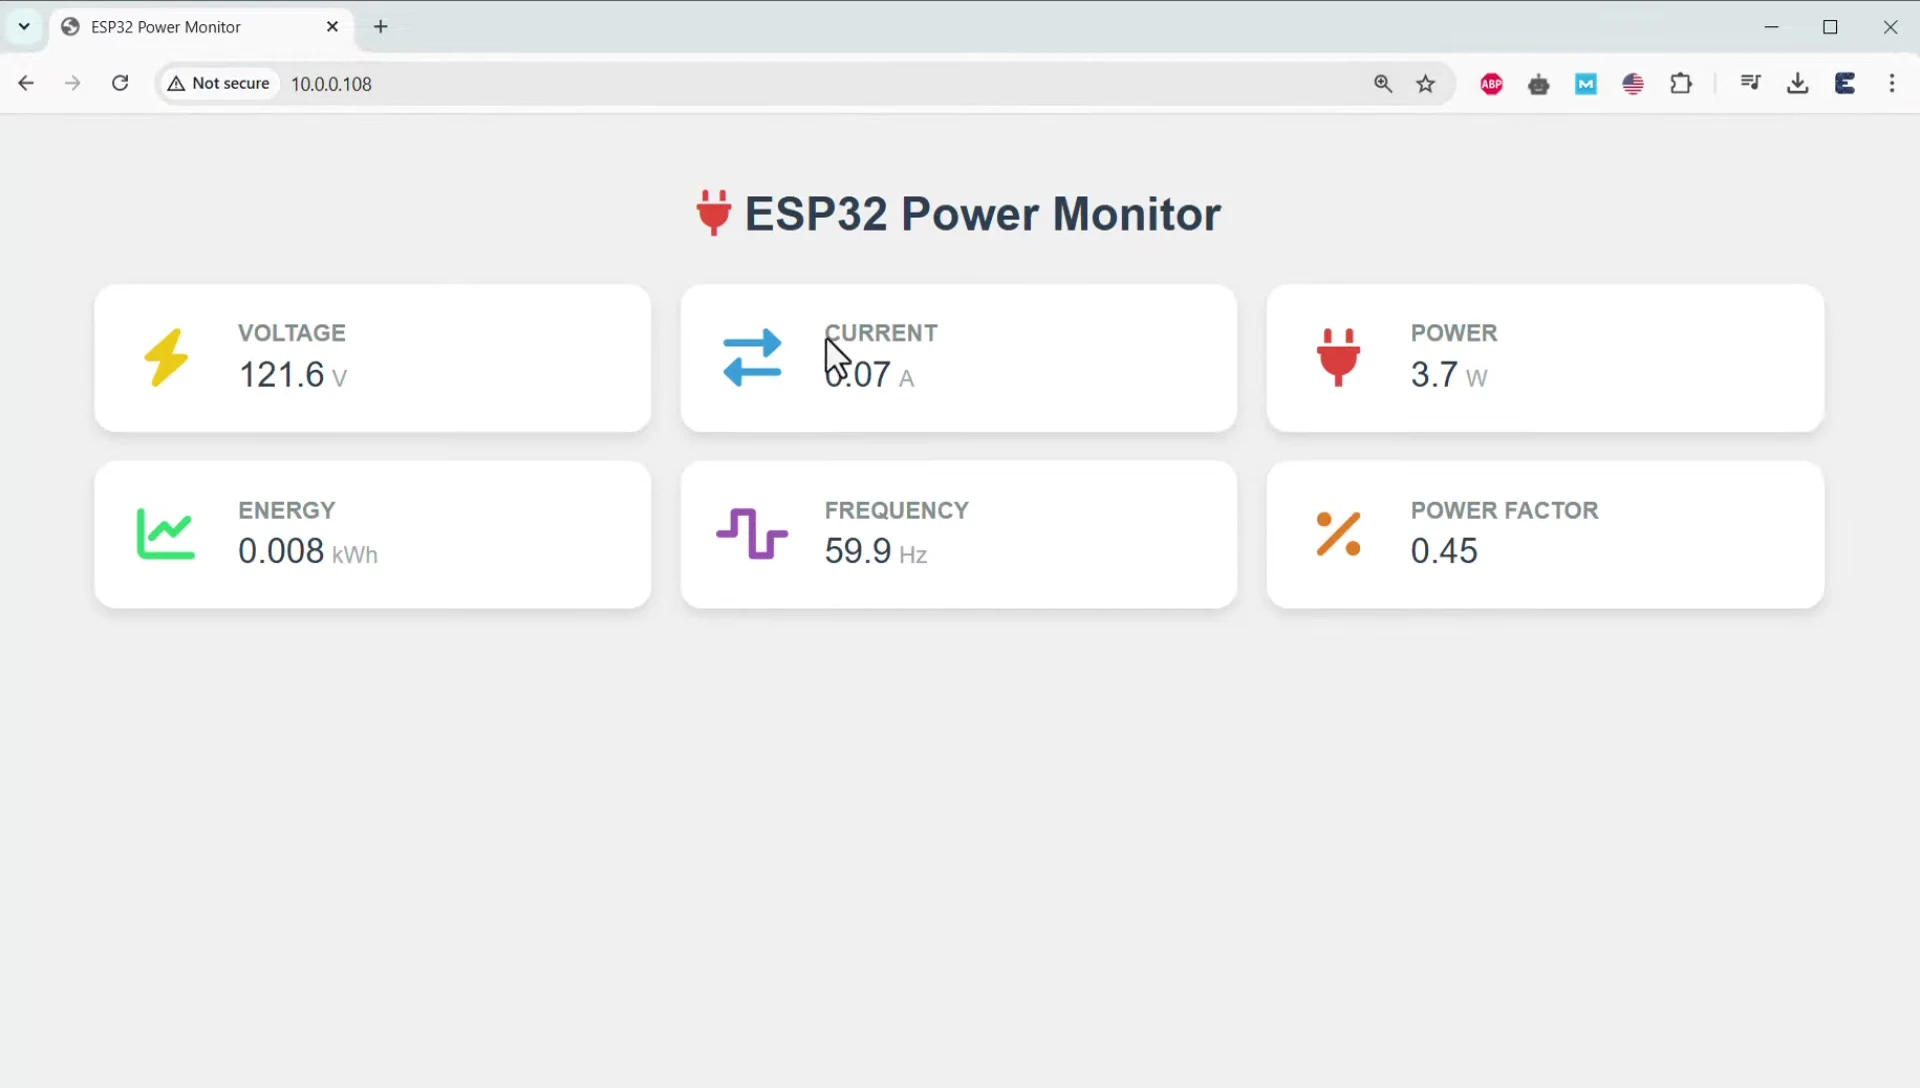
Task: Click the red plug Power card icon
Action: click(1338, 357)
